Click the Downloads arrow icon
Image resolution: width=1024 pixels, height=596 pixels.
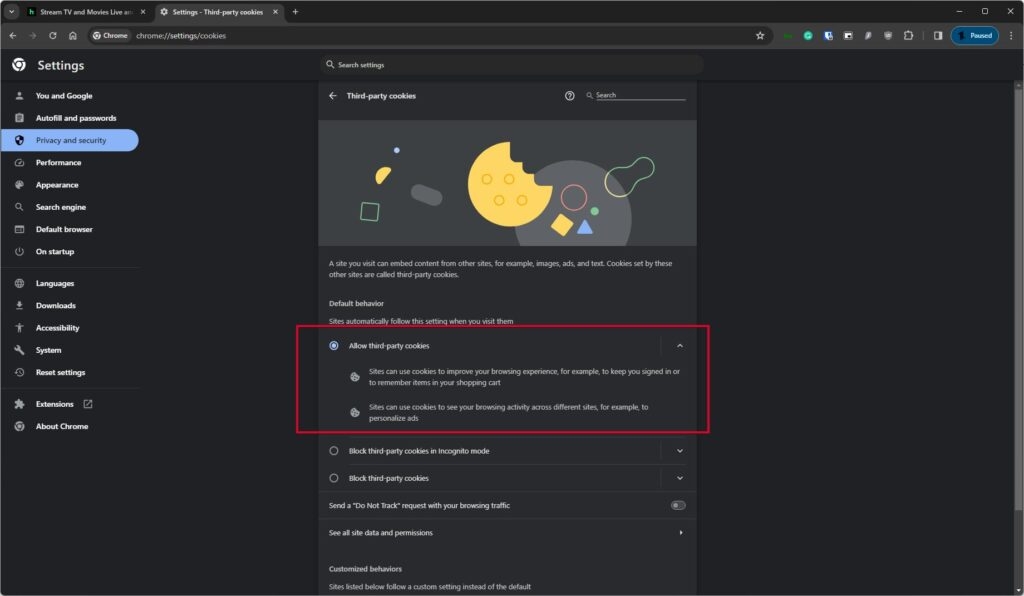[19, 306]
